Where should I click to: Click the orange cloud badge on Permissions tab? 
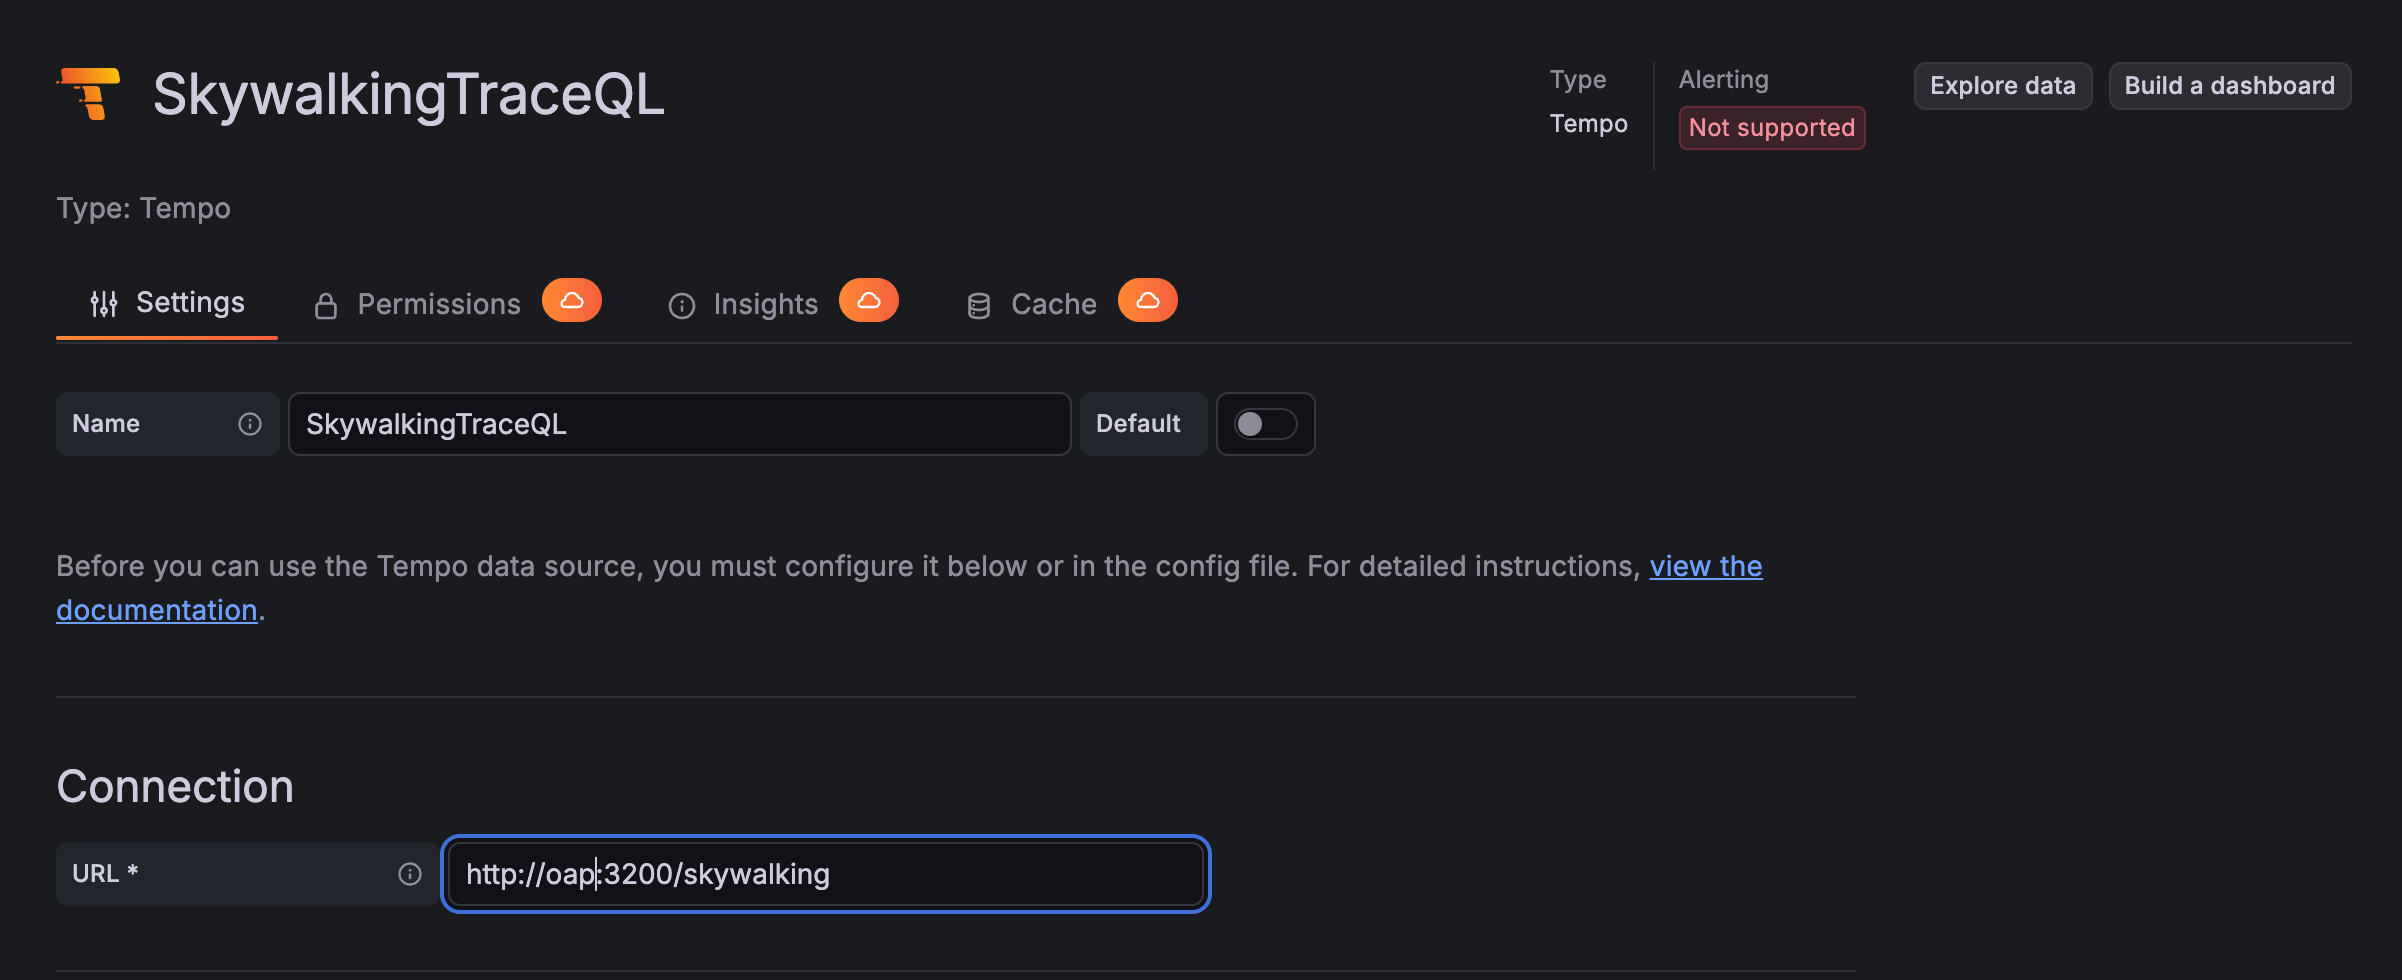[572, 300]
